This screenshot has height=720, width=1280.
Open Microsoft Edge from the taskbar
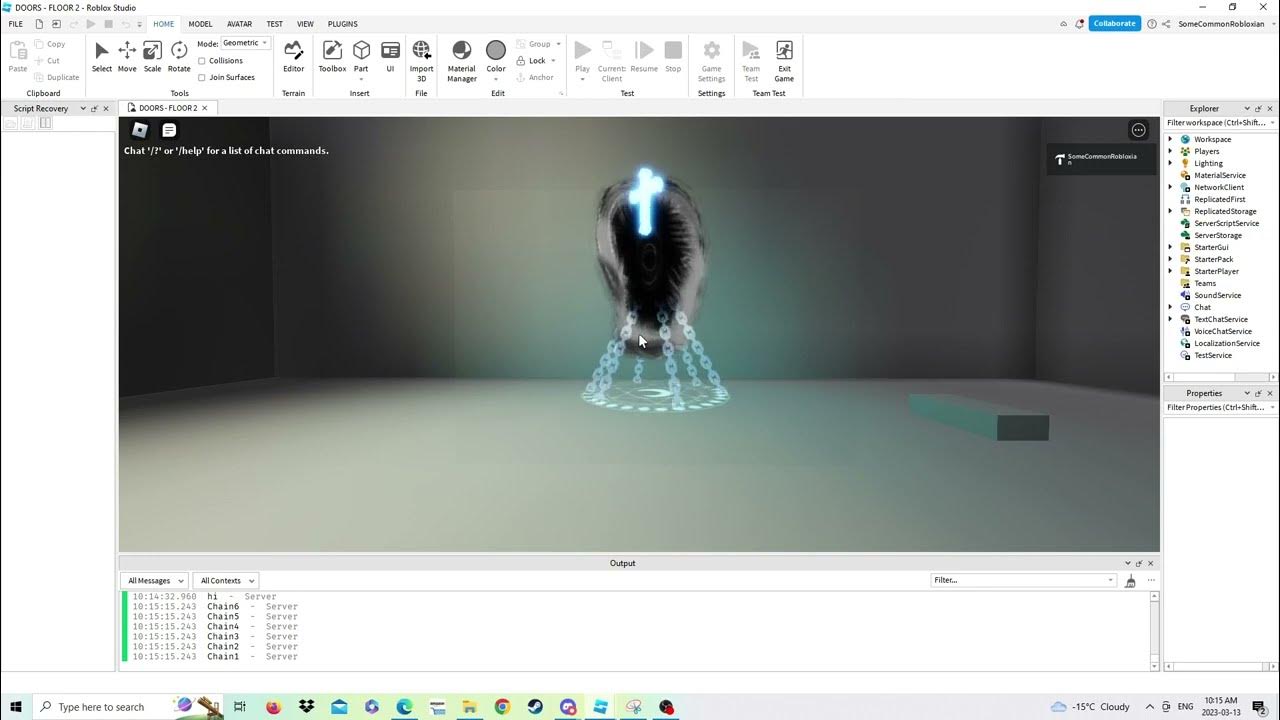404,707
